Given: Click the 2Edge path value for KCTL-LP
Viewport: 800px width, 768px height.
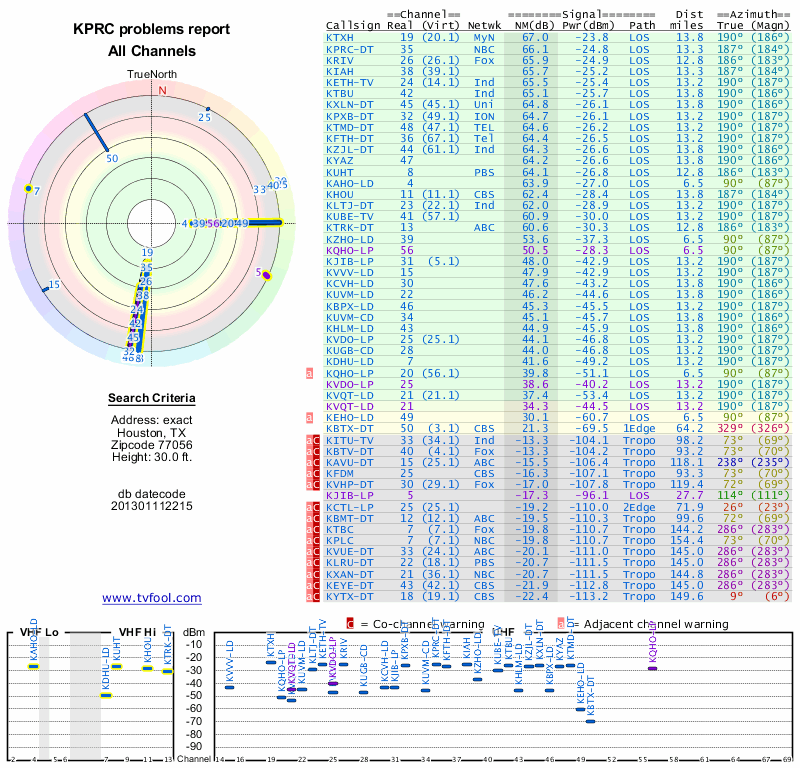Looking at the screenshot, I should (x=639, y=507).
